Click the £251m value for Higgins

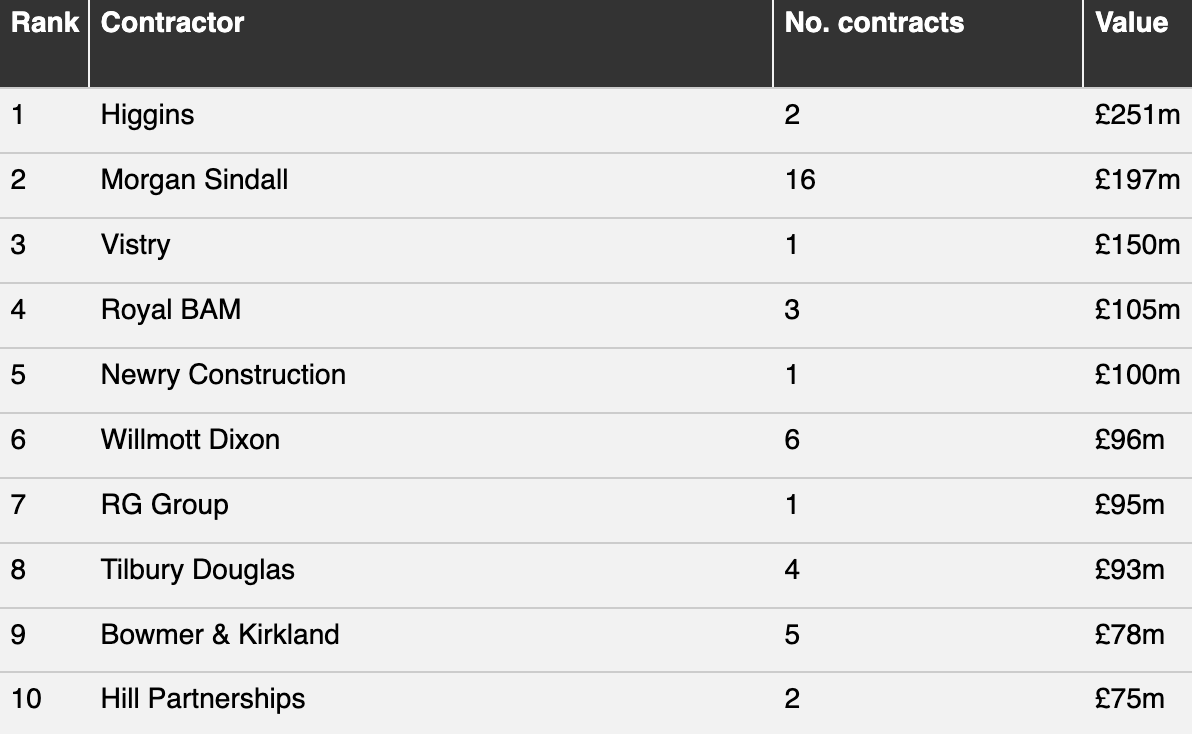point(1137,115)
